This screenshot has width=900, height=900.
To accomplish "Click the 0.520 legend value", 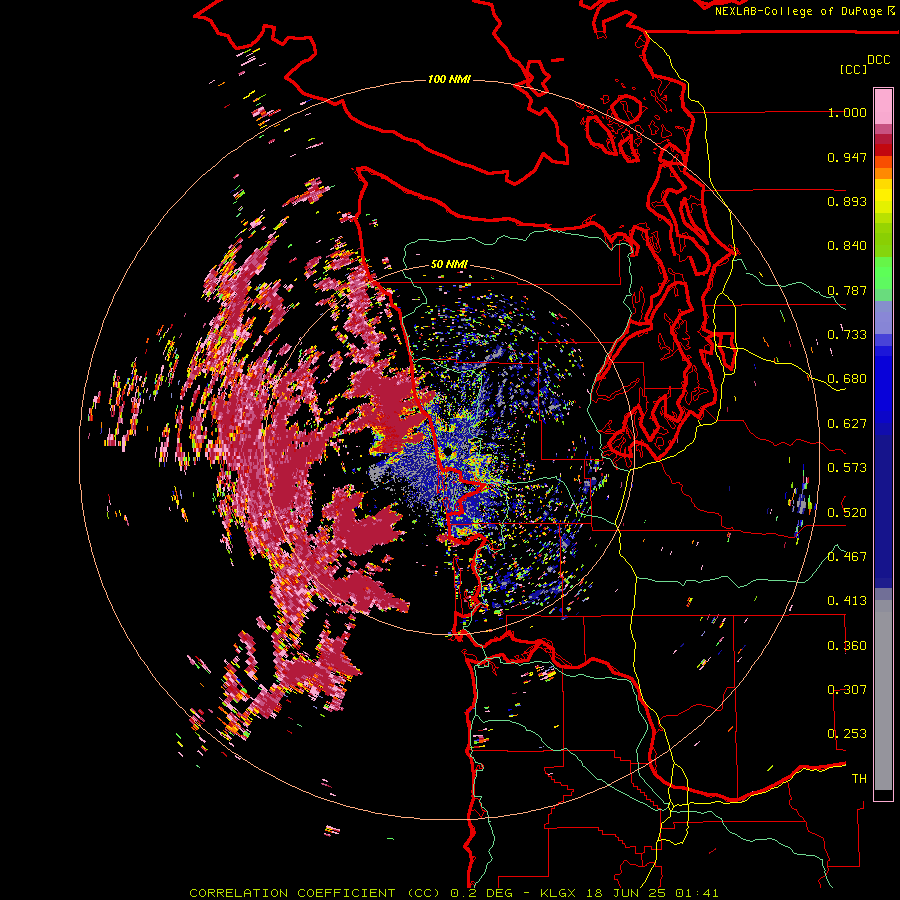I will (x=847, y=512).
